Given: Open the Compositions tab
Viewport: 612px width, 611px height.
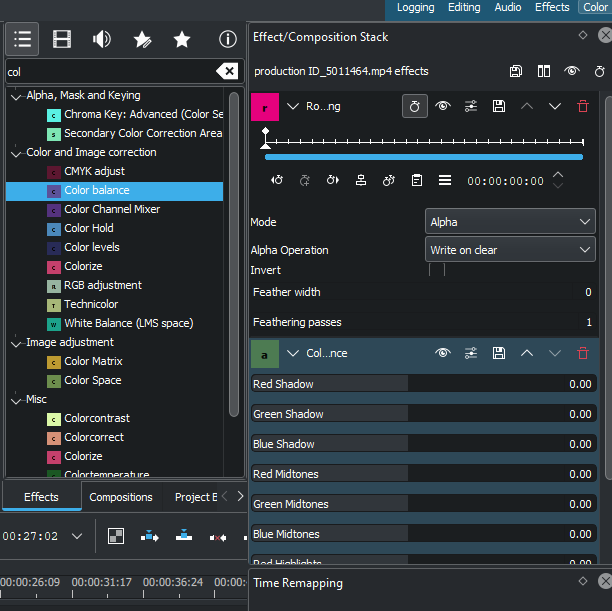Looking at the screenshot, I should pos(121,497).
